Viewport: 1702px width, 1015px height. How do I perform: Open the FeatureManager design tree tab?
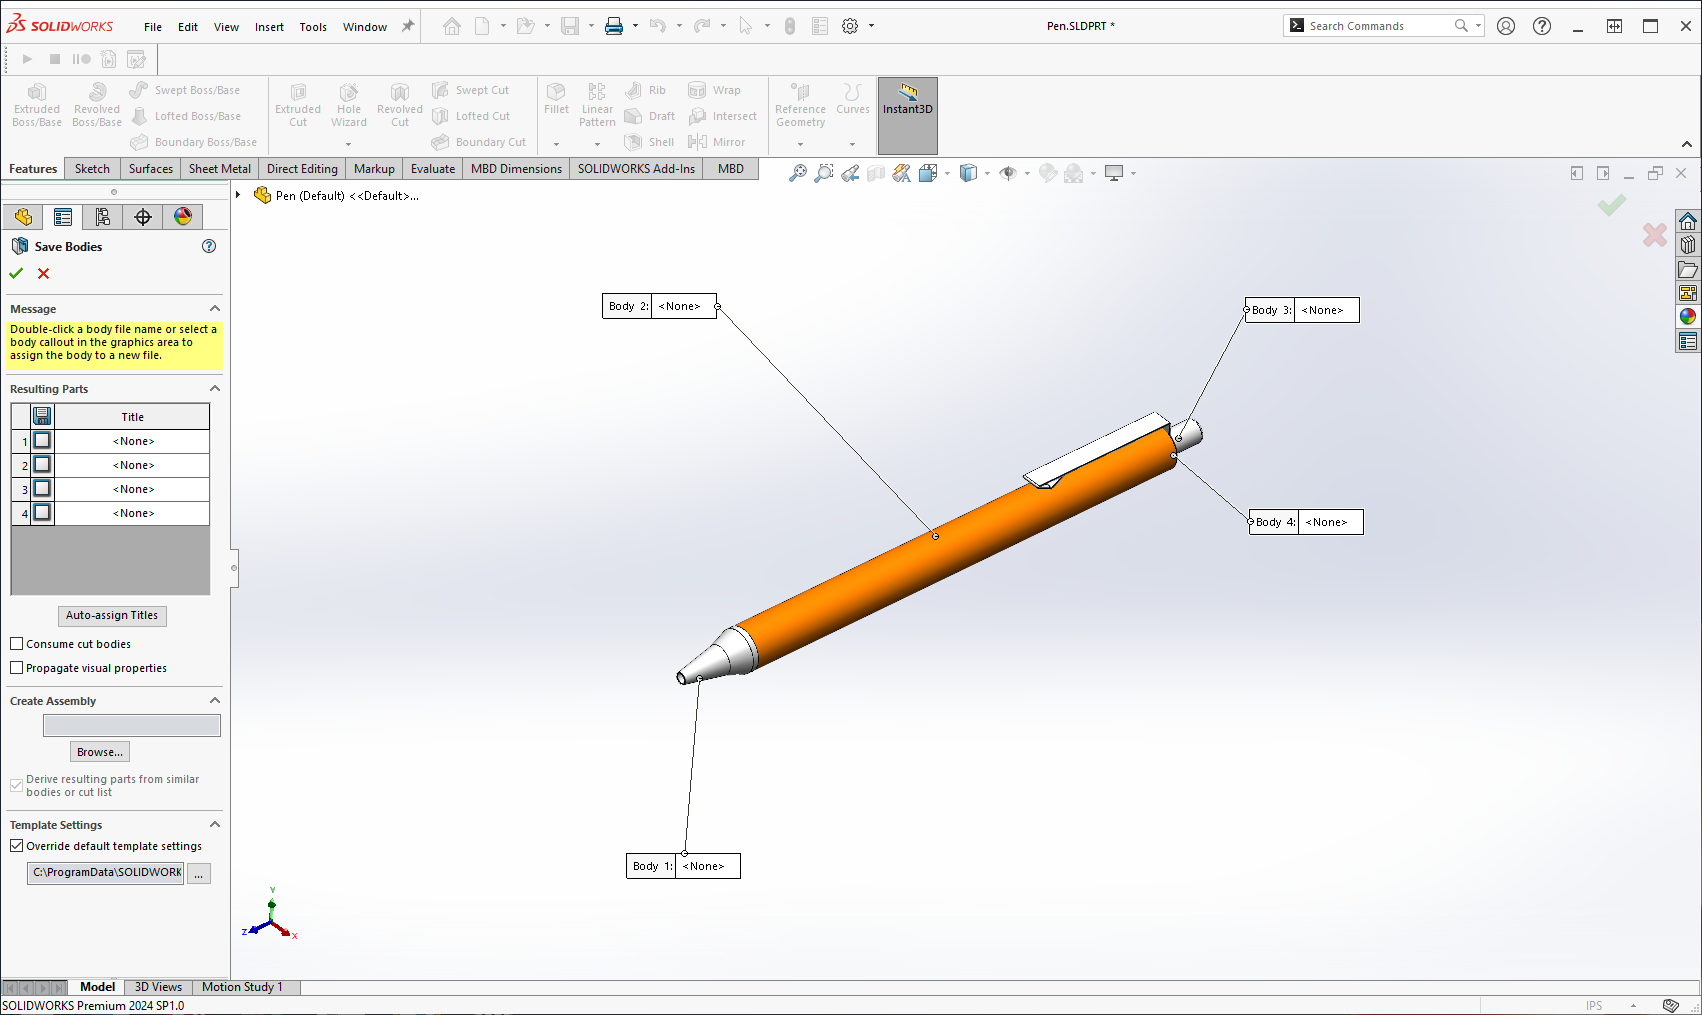point(23,217)
